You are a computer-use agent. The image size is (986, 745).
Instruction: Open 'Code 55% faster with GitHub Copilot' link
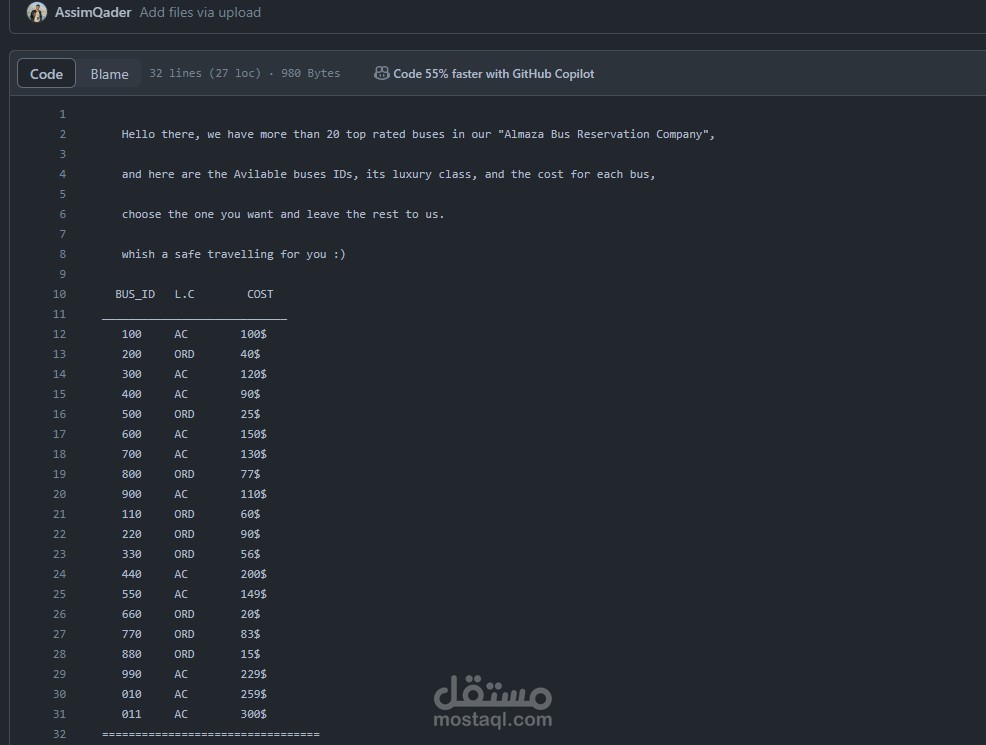click(494, 74)
